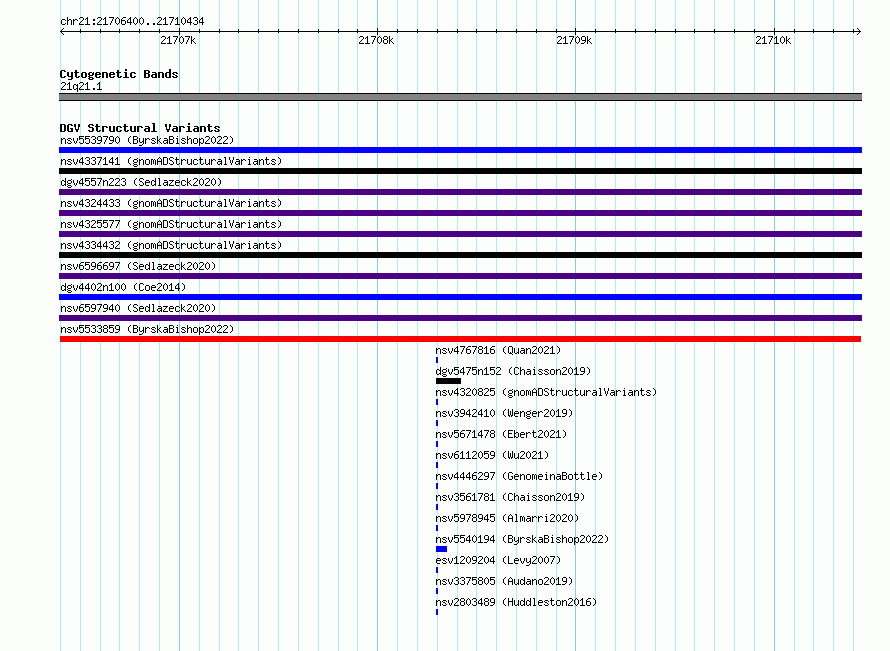Click the blue bar under nsv5539790

(x=460, y=150)
